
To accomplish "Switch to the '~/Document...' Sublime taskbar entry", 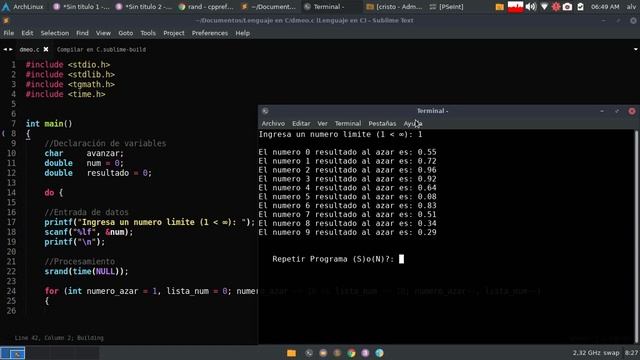I will tap(269, 7).
